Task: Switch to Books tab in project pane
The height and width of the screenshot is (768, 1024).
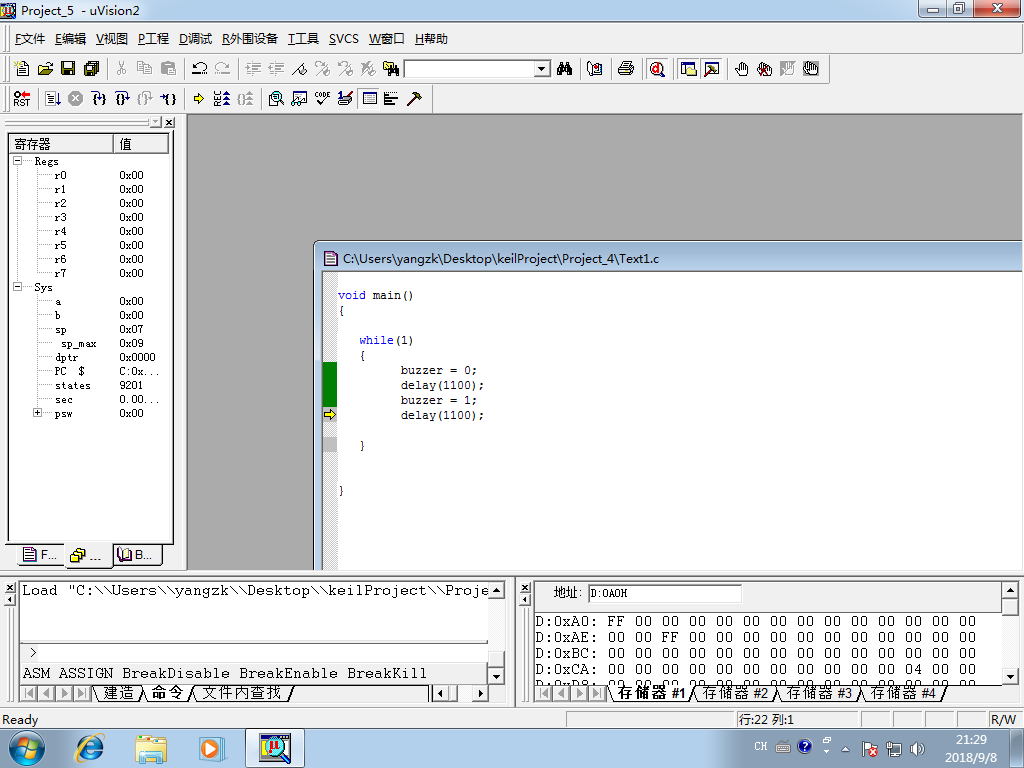Action: click(x=136, y=555)
